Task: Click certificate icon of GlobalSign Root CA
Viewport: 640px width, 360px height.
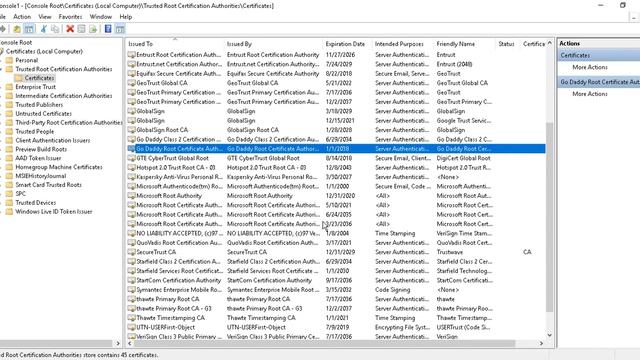Action: coord(131,130)
